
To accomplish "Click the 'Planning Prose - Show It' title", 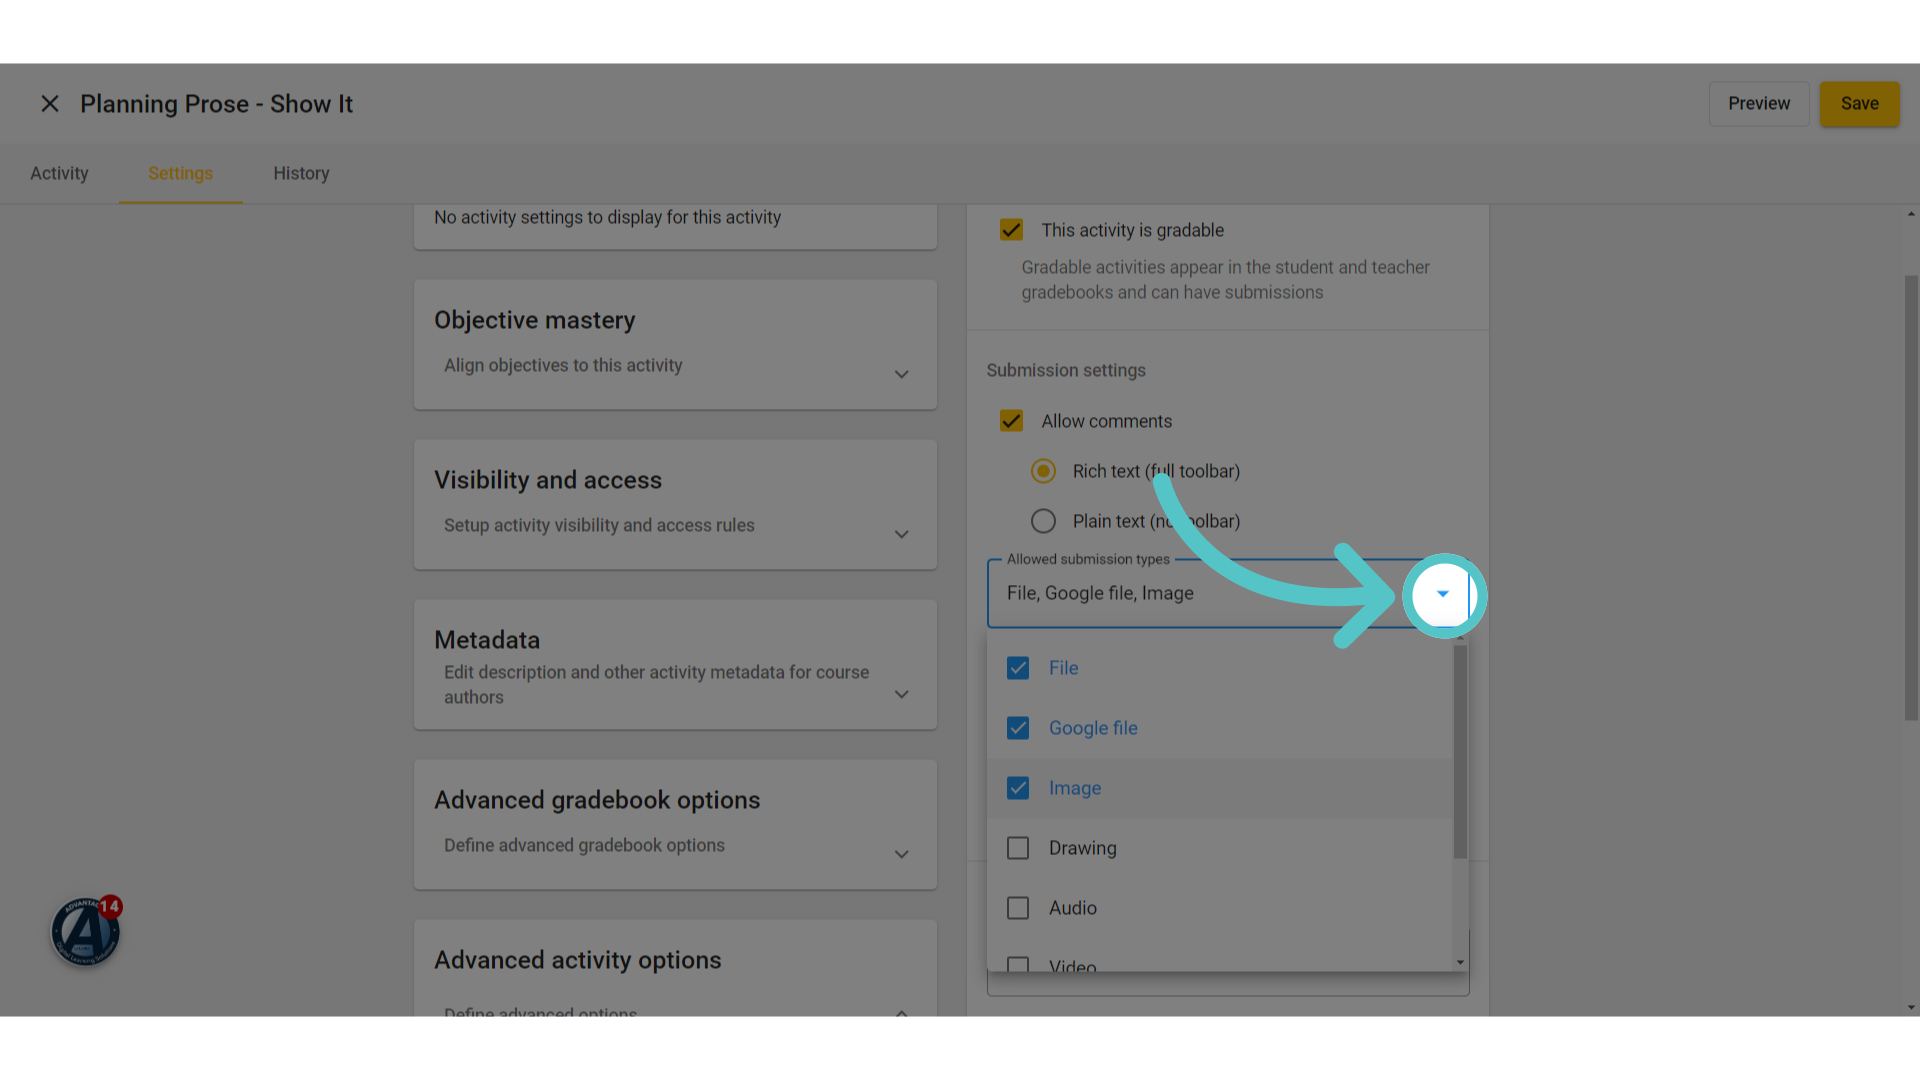I will pyautogui.click(x=216, y=104).
